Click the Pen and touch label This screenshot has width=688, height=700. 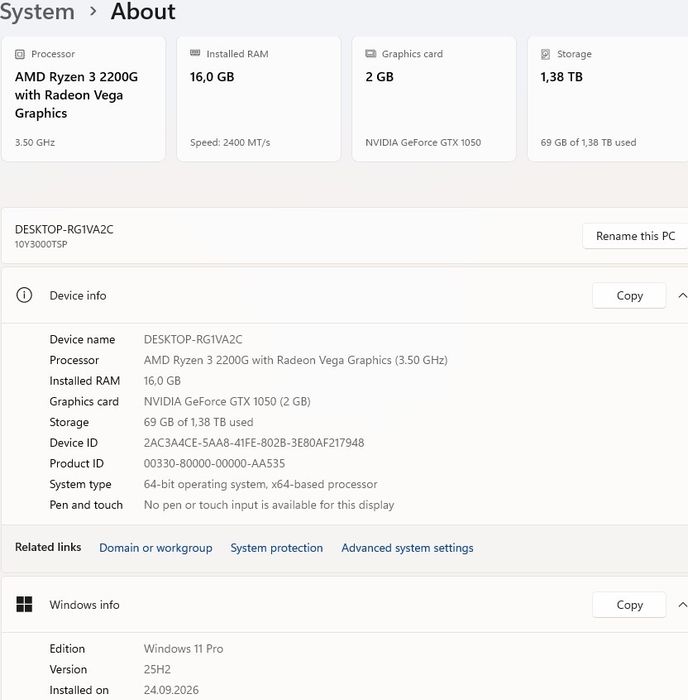(86, 504)
